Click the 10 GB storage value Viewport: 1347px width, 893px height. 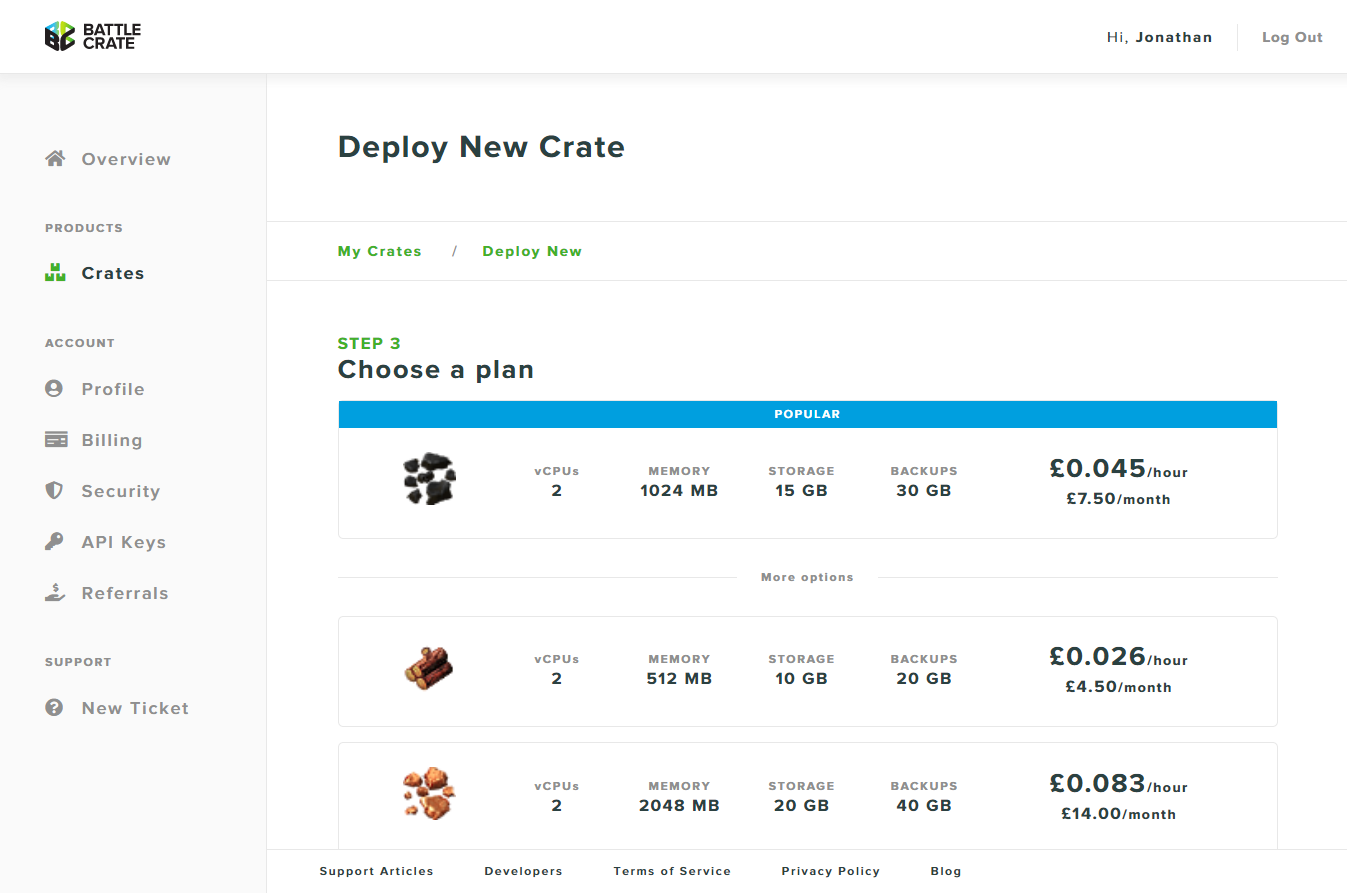[x=801, y=679]
